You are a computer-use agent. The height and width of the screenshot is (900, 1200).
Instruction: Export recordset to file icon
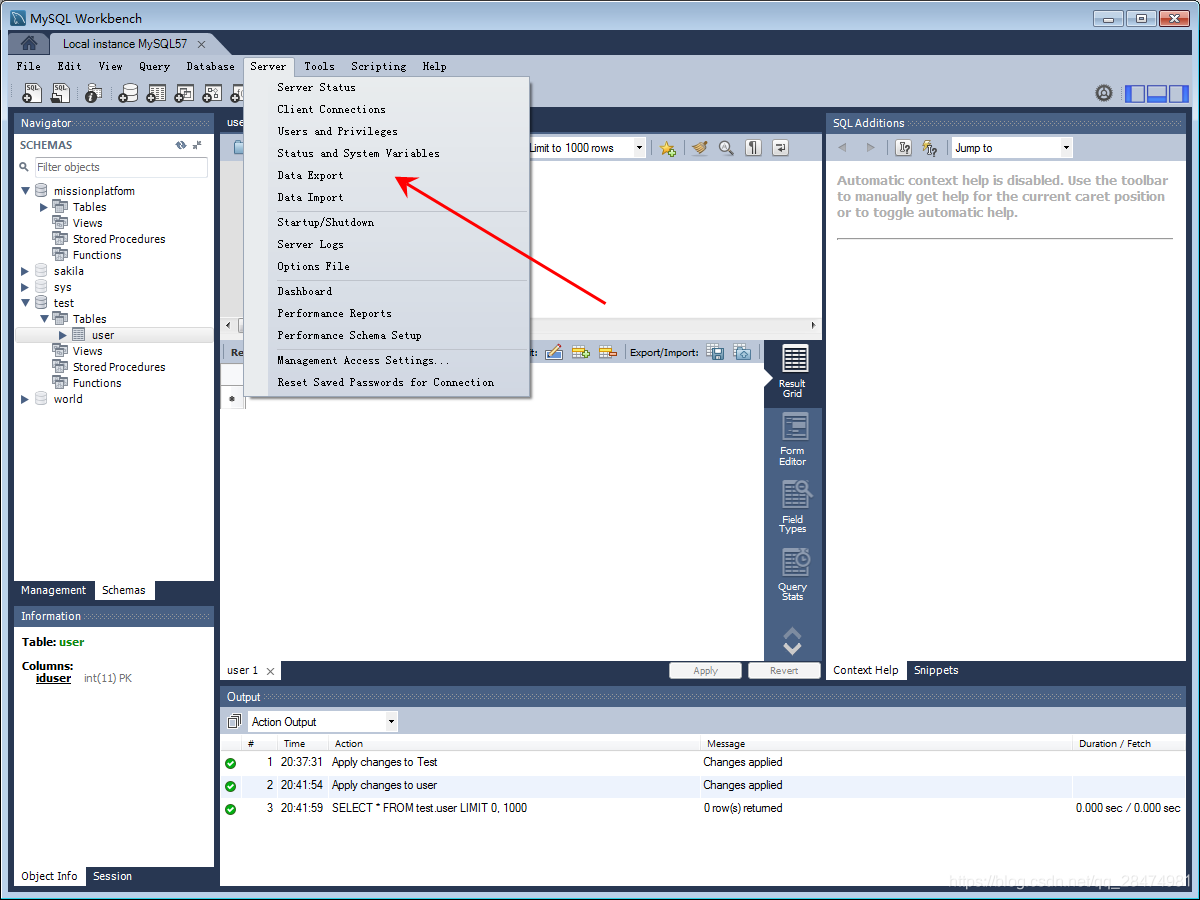[x=715, y=352]
